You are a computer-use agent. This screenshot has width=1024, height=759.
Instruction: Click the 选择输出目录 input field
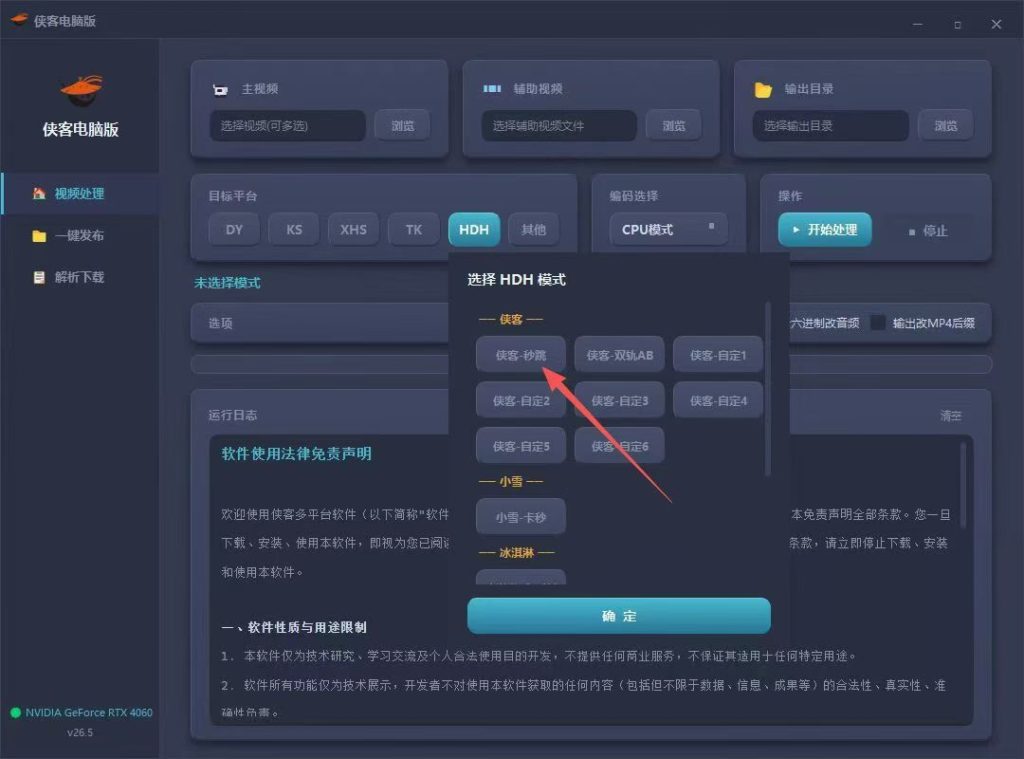(x=831, y=125)
